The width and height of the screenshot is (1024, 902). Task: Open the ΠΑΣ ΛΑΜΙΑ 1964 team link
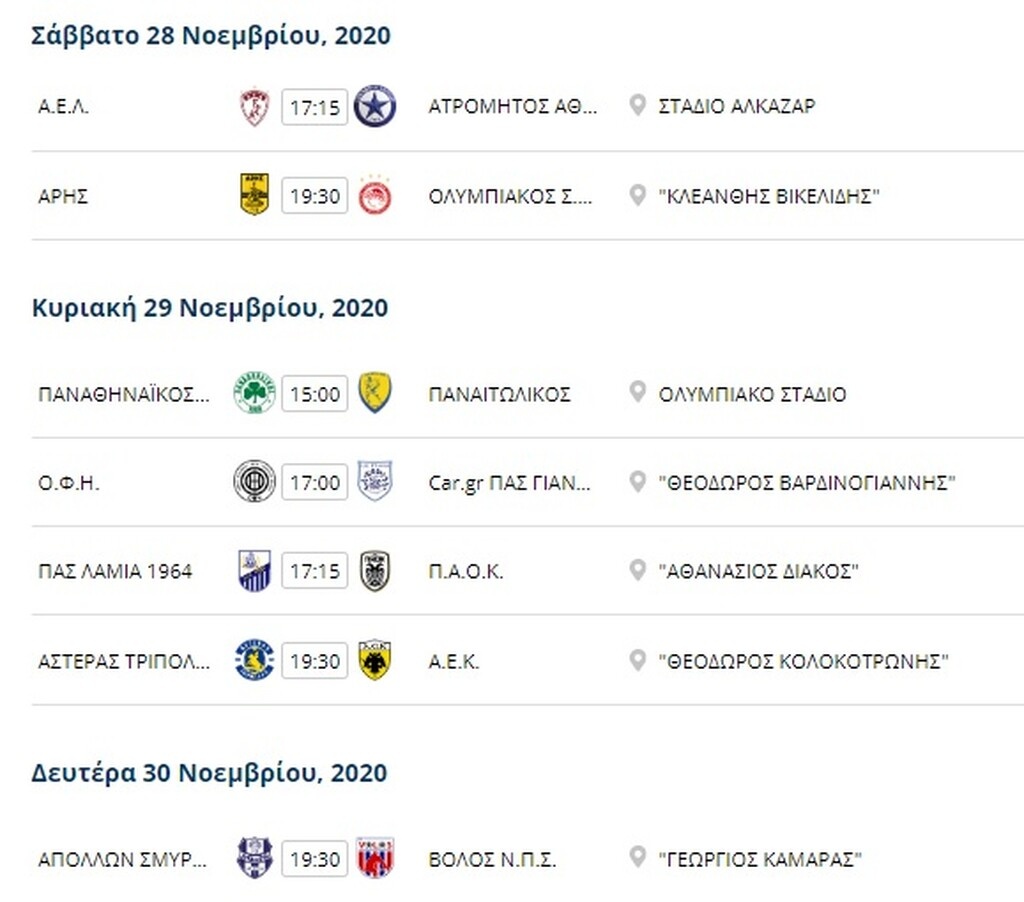click(x=115, y=572)
